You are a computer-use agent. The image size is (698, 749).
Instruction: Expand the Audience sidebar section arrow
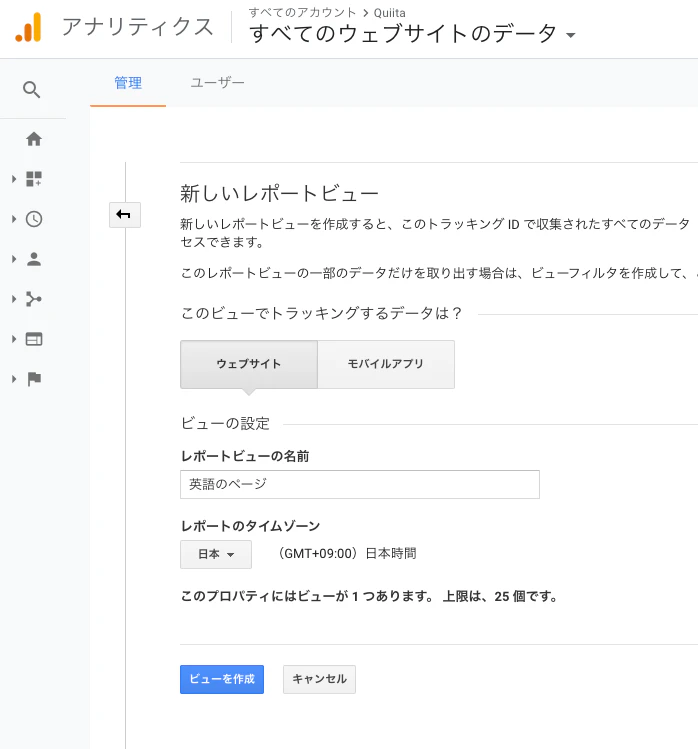(14, 259)
